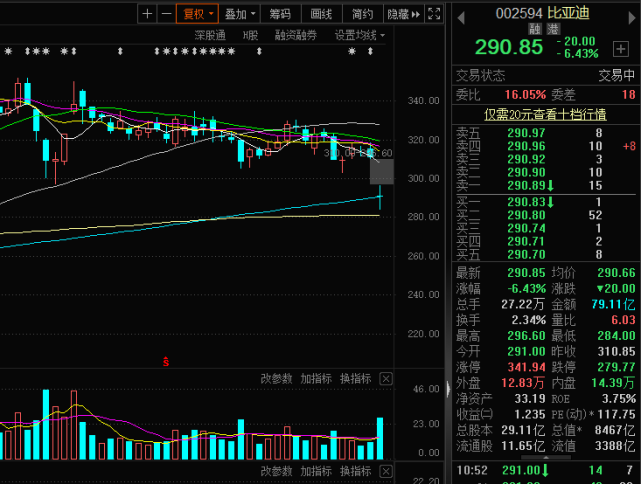The width and height of the screenshot is (641, 484).
Task: Toggle the 筹码 chip distribution view
Action: [x=280, y=14]
